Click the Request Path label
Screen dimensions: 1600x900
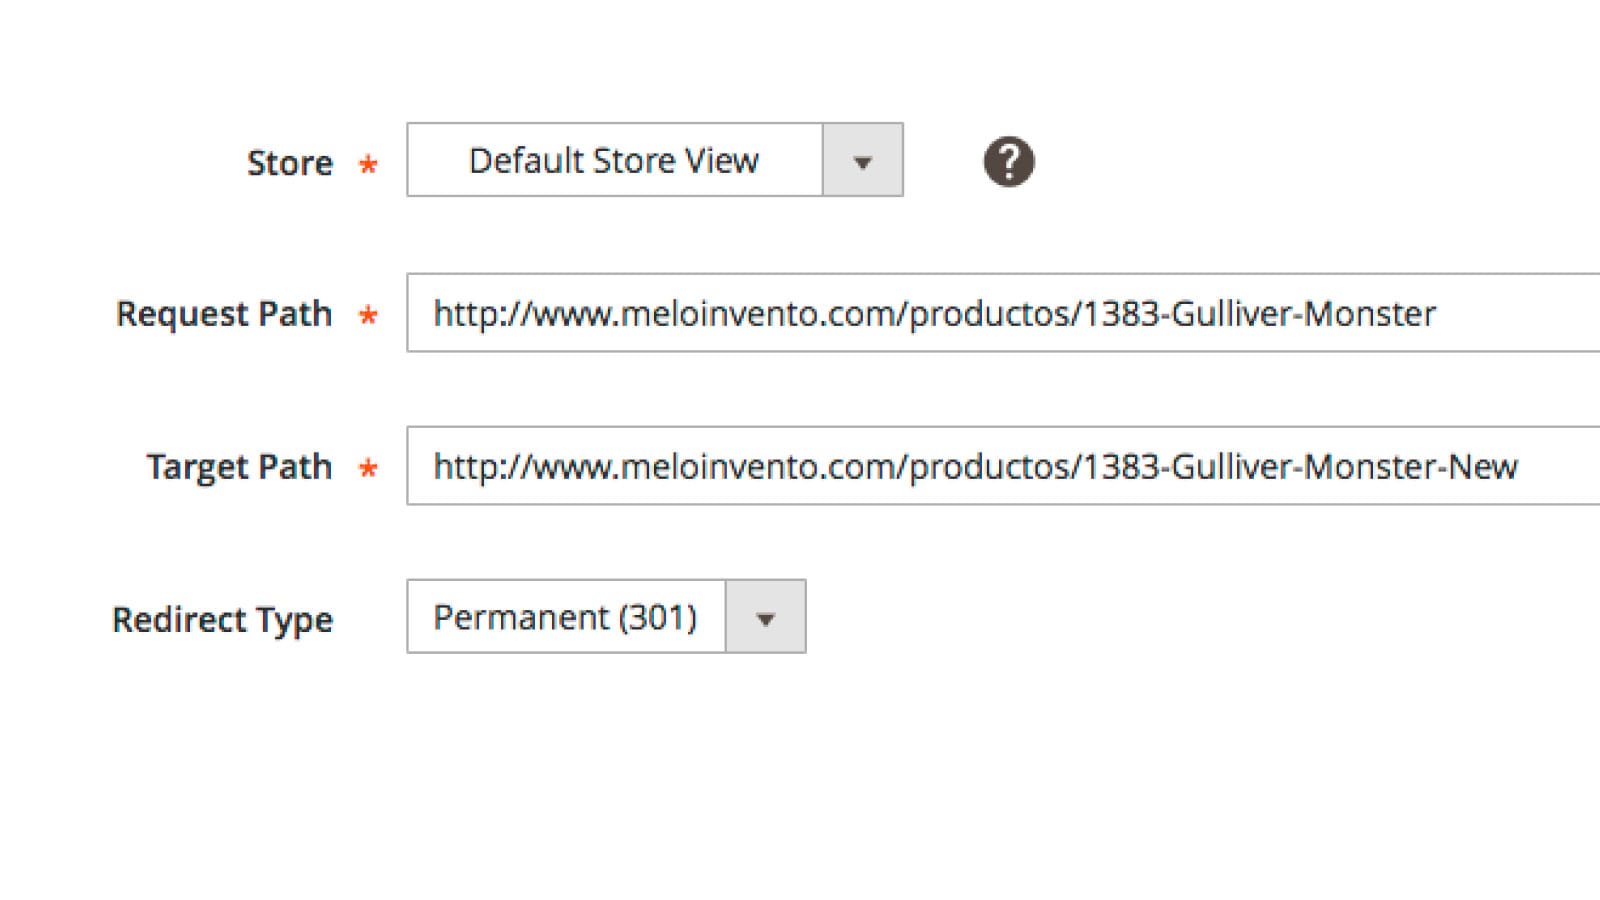tap(224, 314)
